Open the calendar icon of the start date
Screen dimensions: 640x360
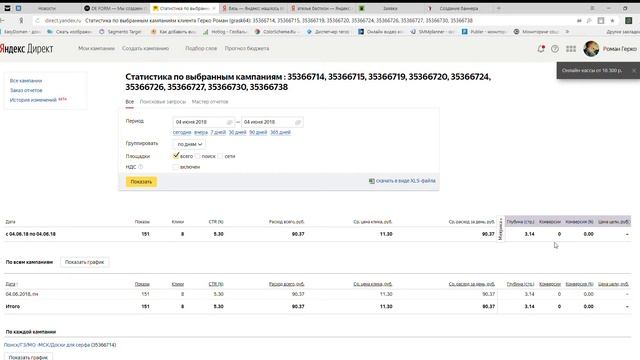[229, 122]
